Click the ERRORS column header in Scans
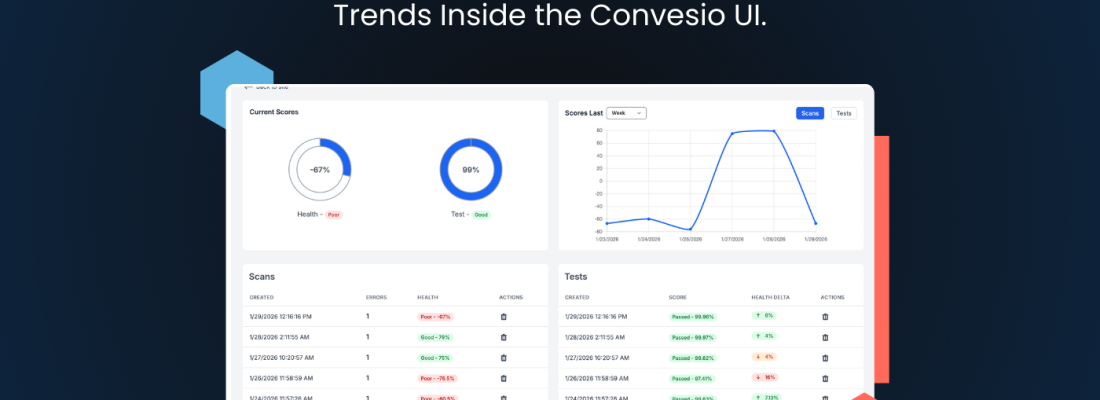 tap(376, 298)
